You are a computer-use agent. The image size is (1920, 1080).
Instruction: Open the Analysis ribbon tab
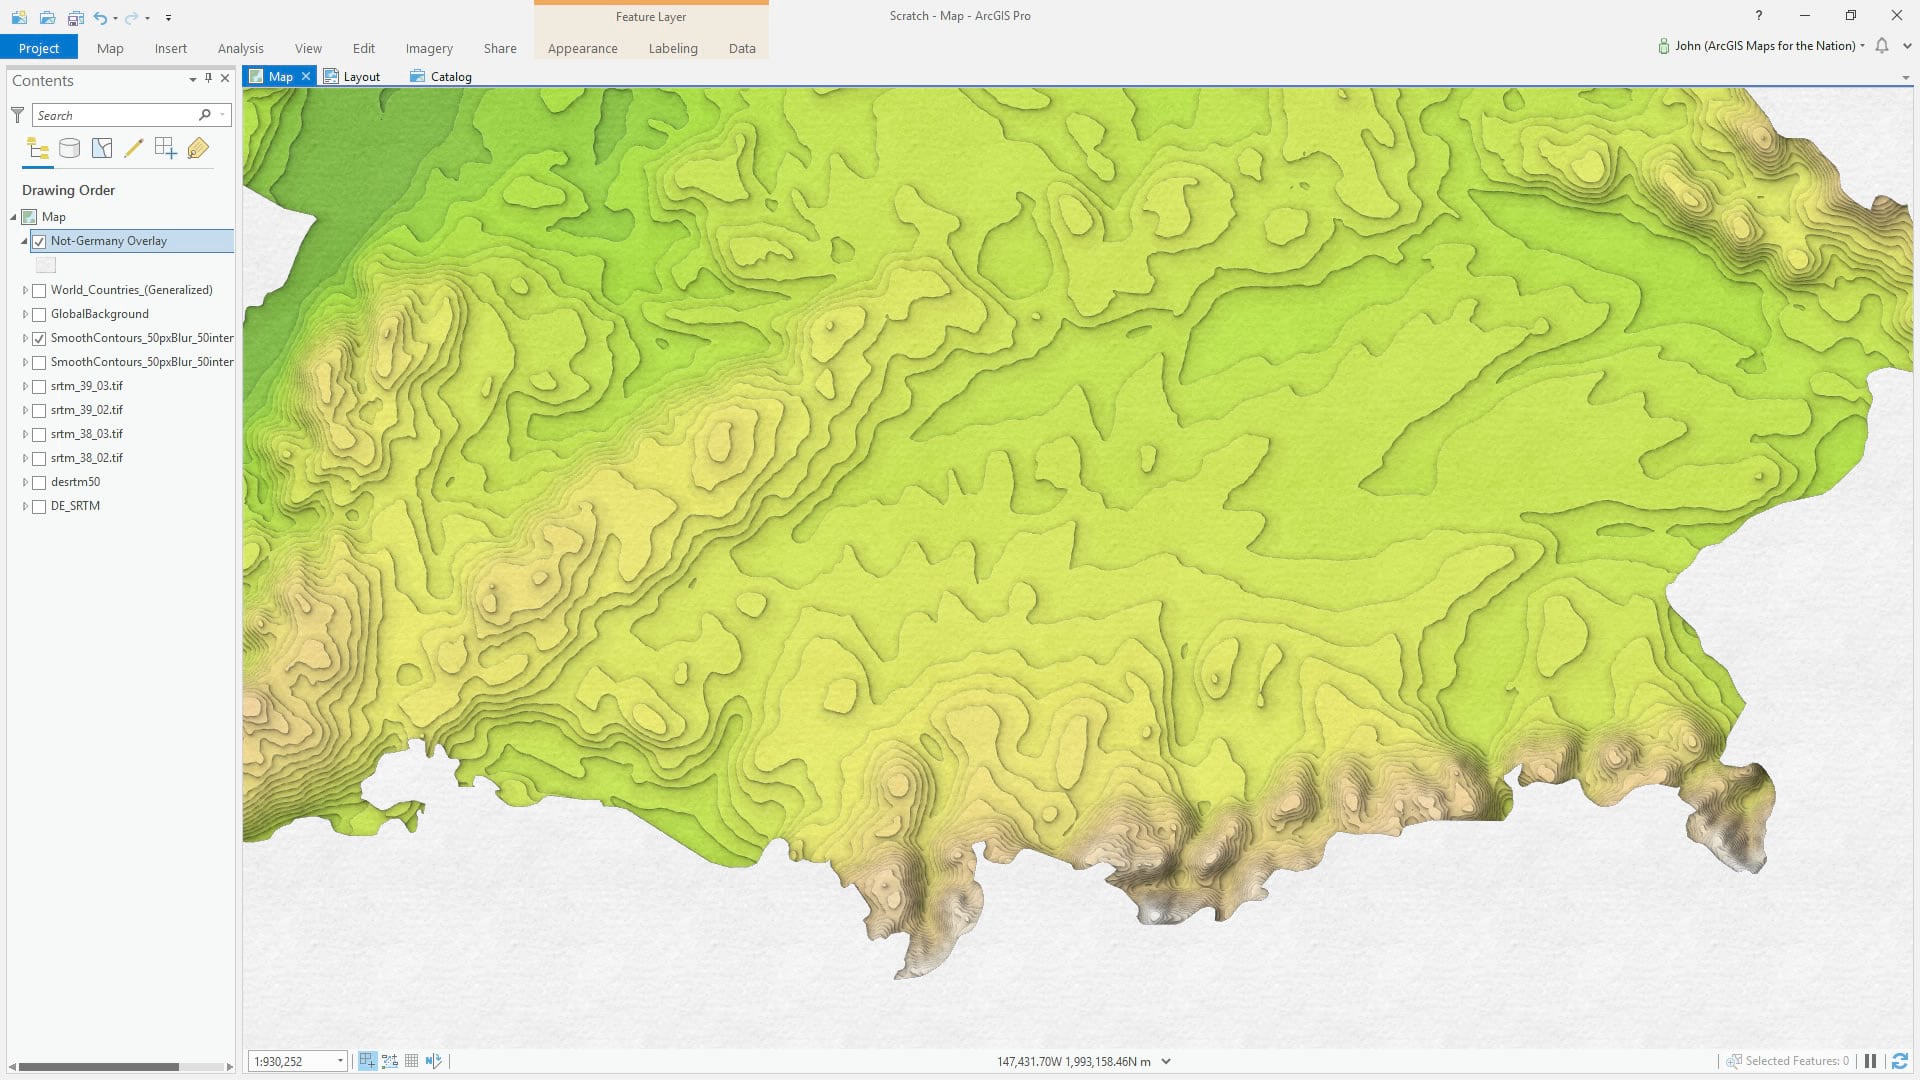click(x=240, y=48)
